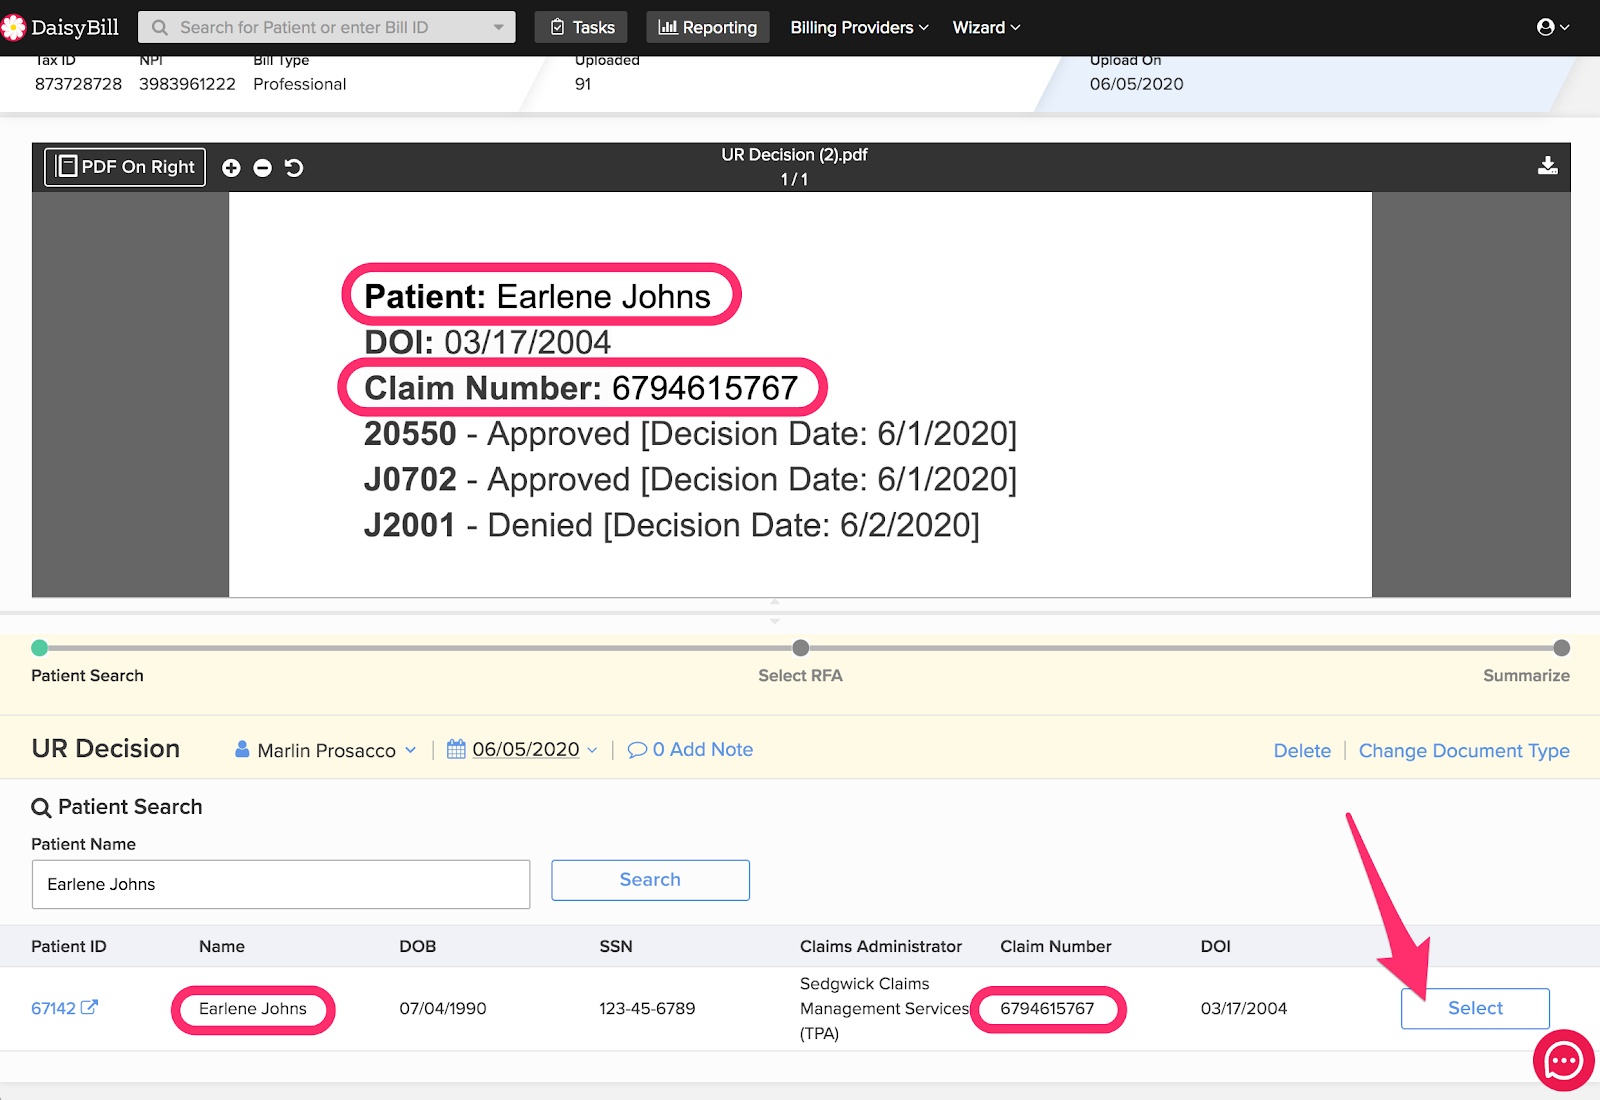Viewport: 1600px width, 1100px height.
Task: Click the DOI value 03/17/2004 in table
Action: [x=1244, y=1008]
